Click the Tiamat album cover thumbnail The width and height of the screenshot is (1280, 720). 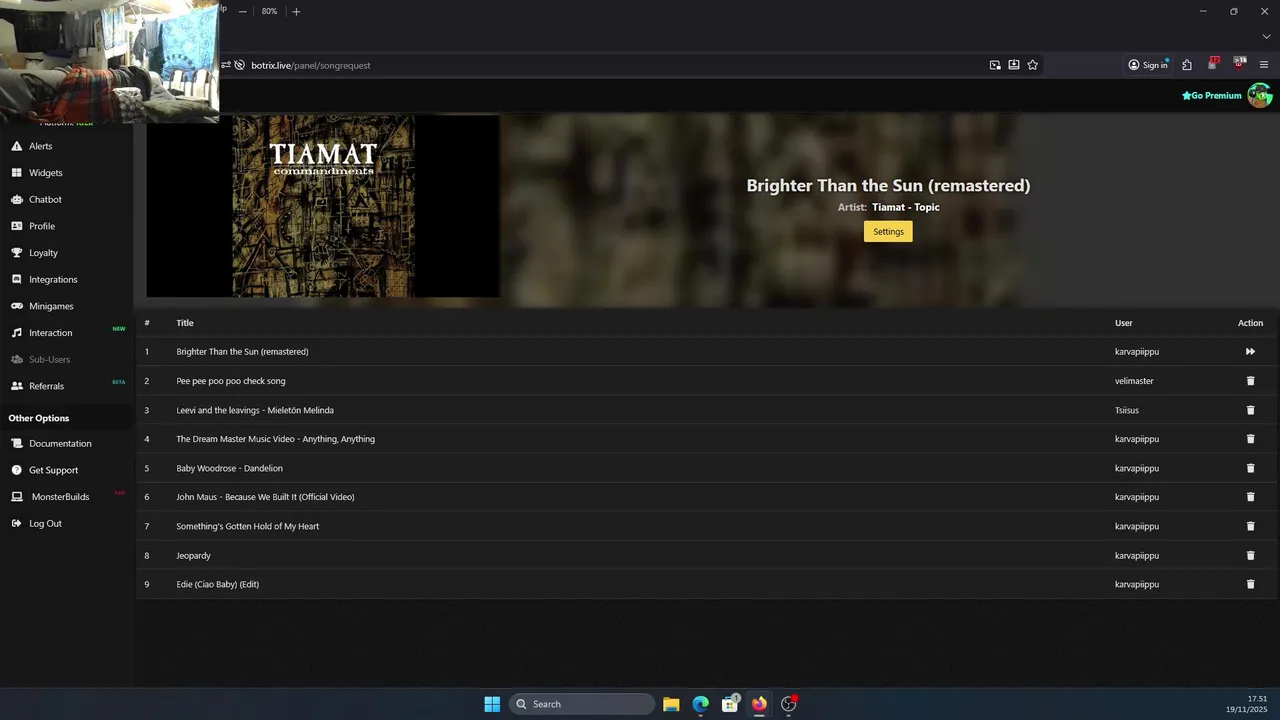(x=323, y=206)
